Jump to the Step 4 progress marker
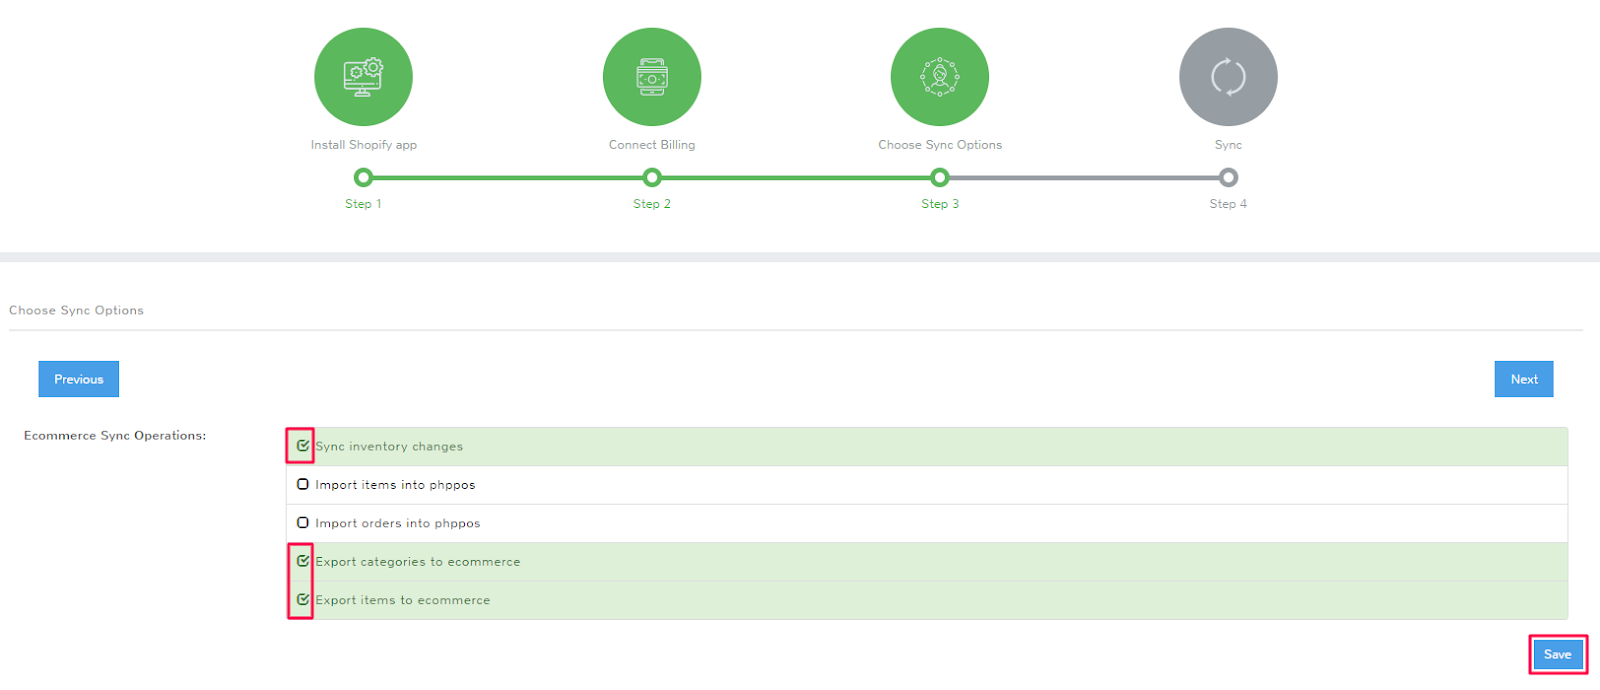This screenshot has height=690, width=1600. 1228,178
